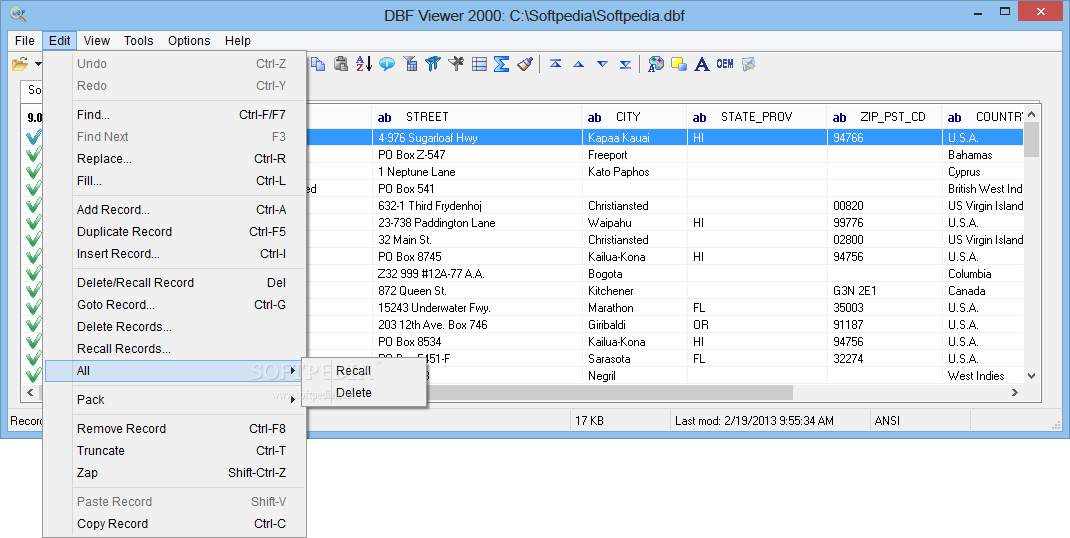
Task: Toggle the checkmark on PO Box 541 row
Action: [33, 188]
